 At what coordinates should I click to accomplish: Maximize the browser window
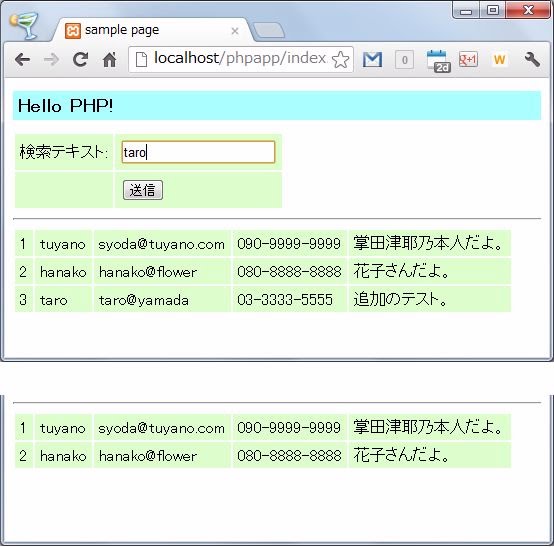tap(493, 10)
